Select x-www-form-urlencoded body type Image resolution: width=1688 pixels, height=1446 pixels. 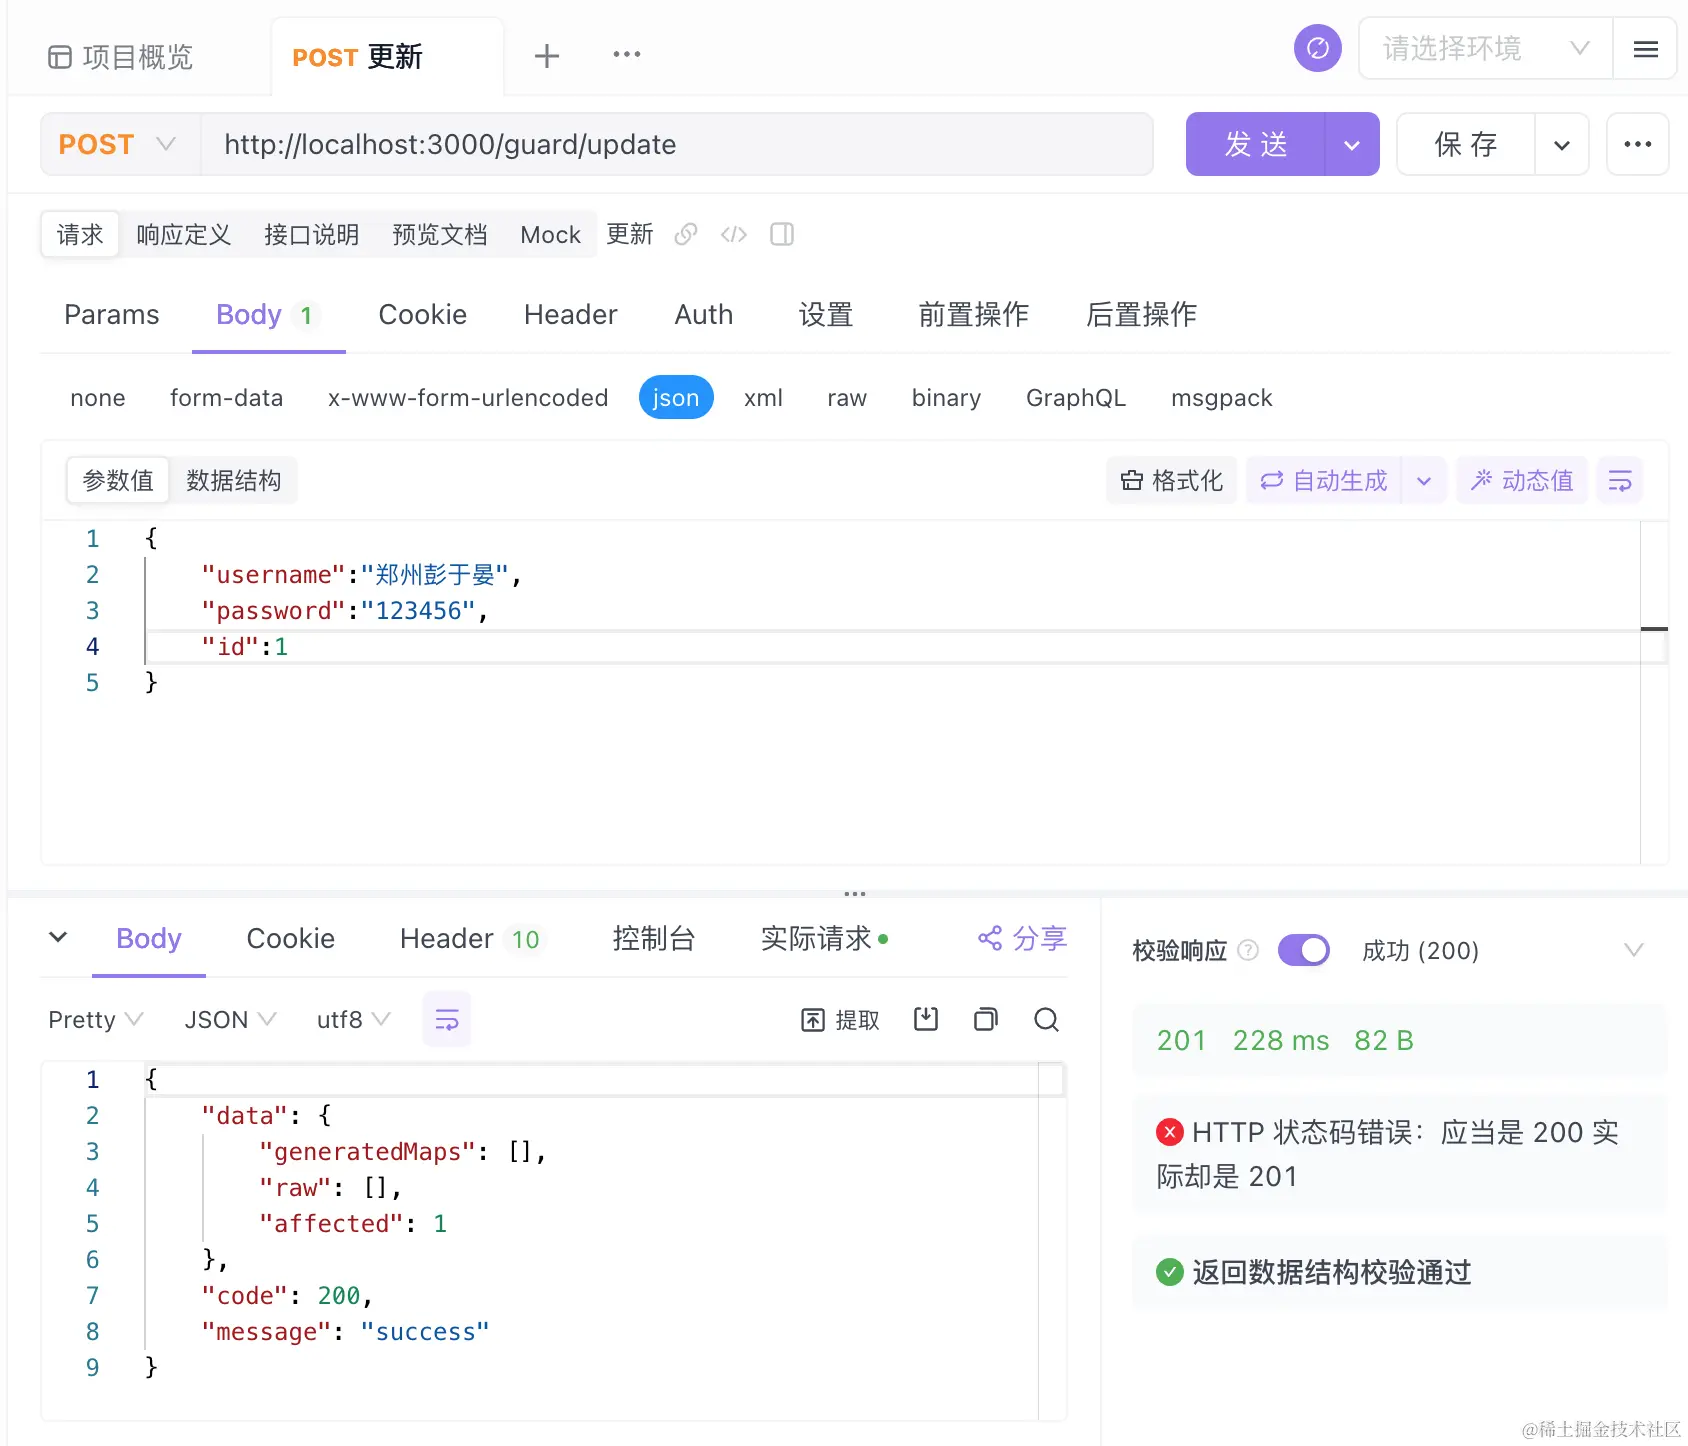click(x=468, y=398)
